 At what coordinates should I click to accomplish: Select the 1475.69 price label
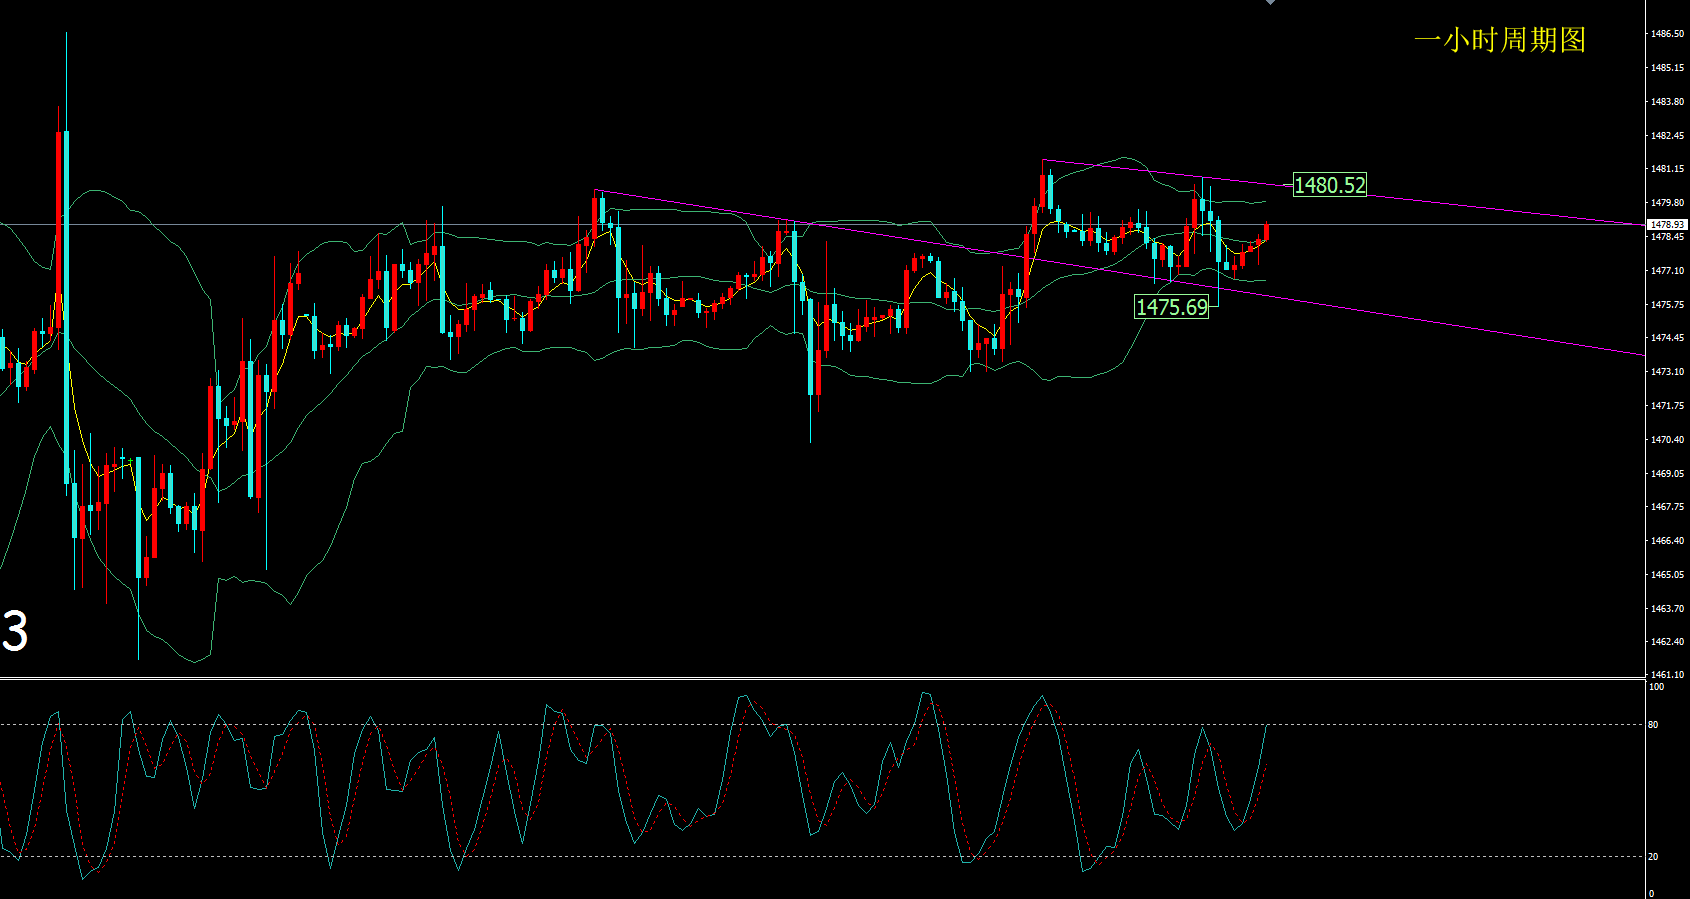pos(1172,307)
